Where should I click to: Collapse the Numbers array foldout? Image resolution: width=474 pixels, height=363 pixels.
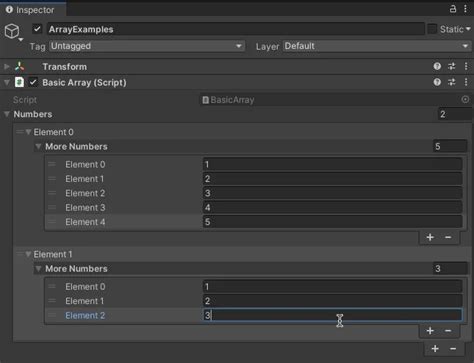click(7, 114)
